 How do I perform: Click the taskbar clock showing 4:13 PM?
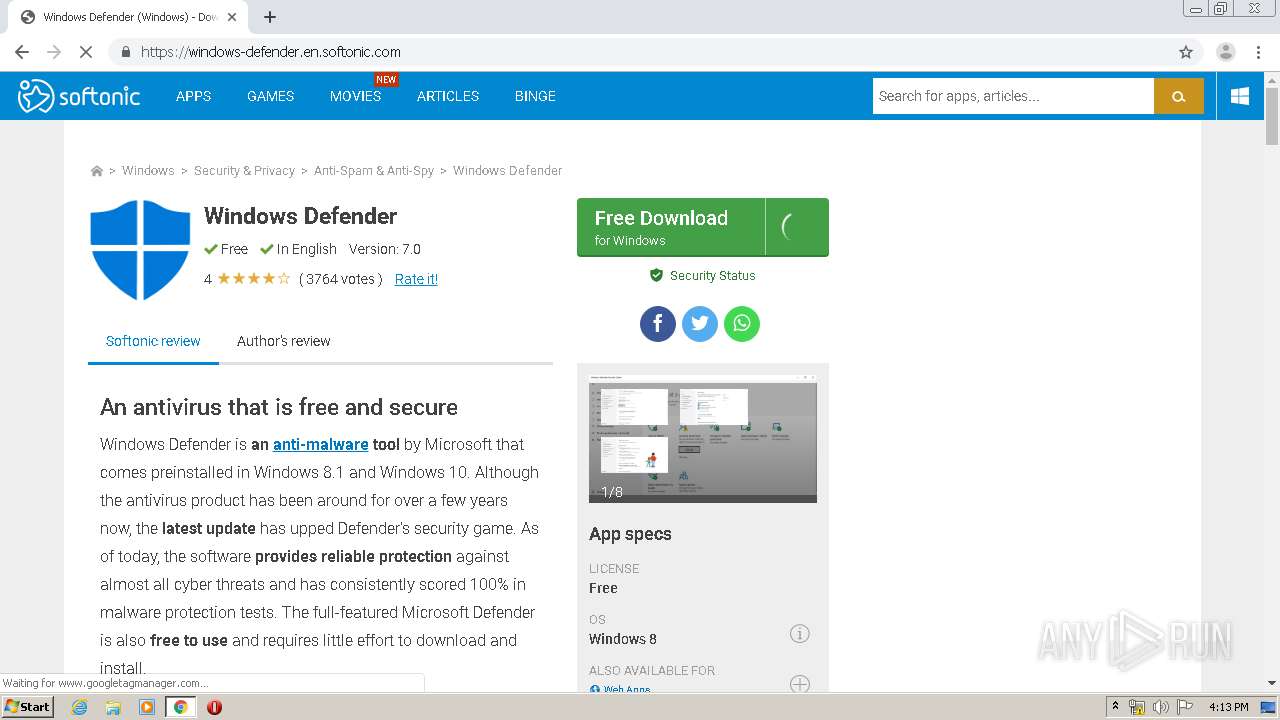tap(1228, 707)
